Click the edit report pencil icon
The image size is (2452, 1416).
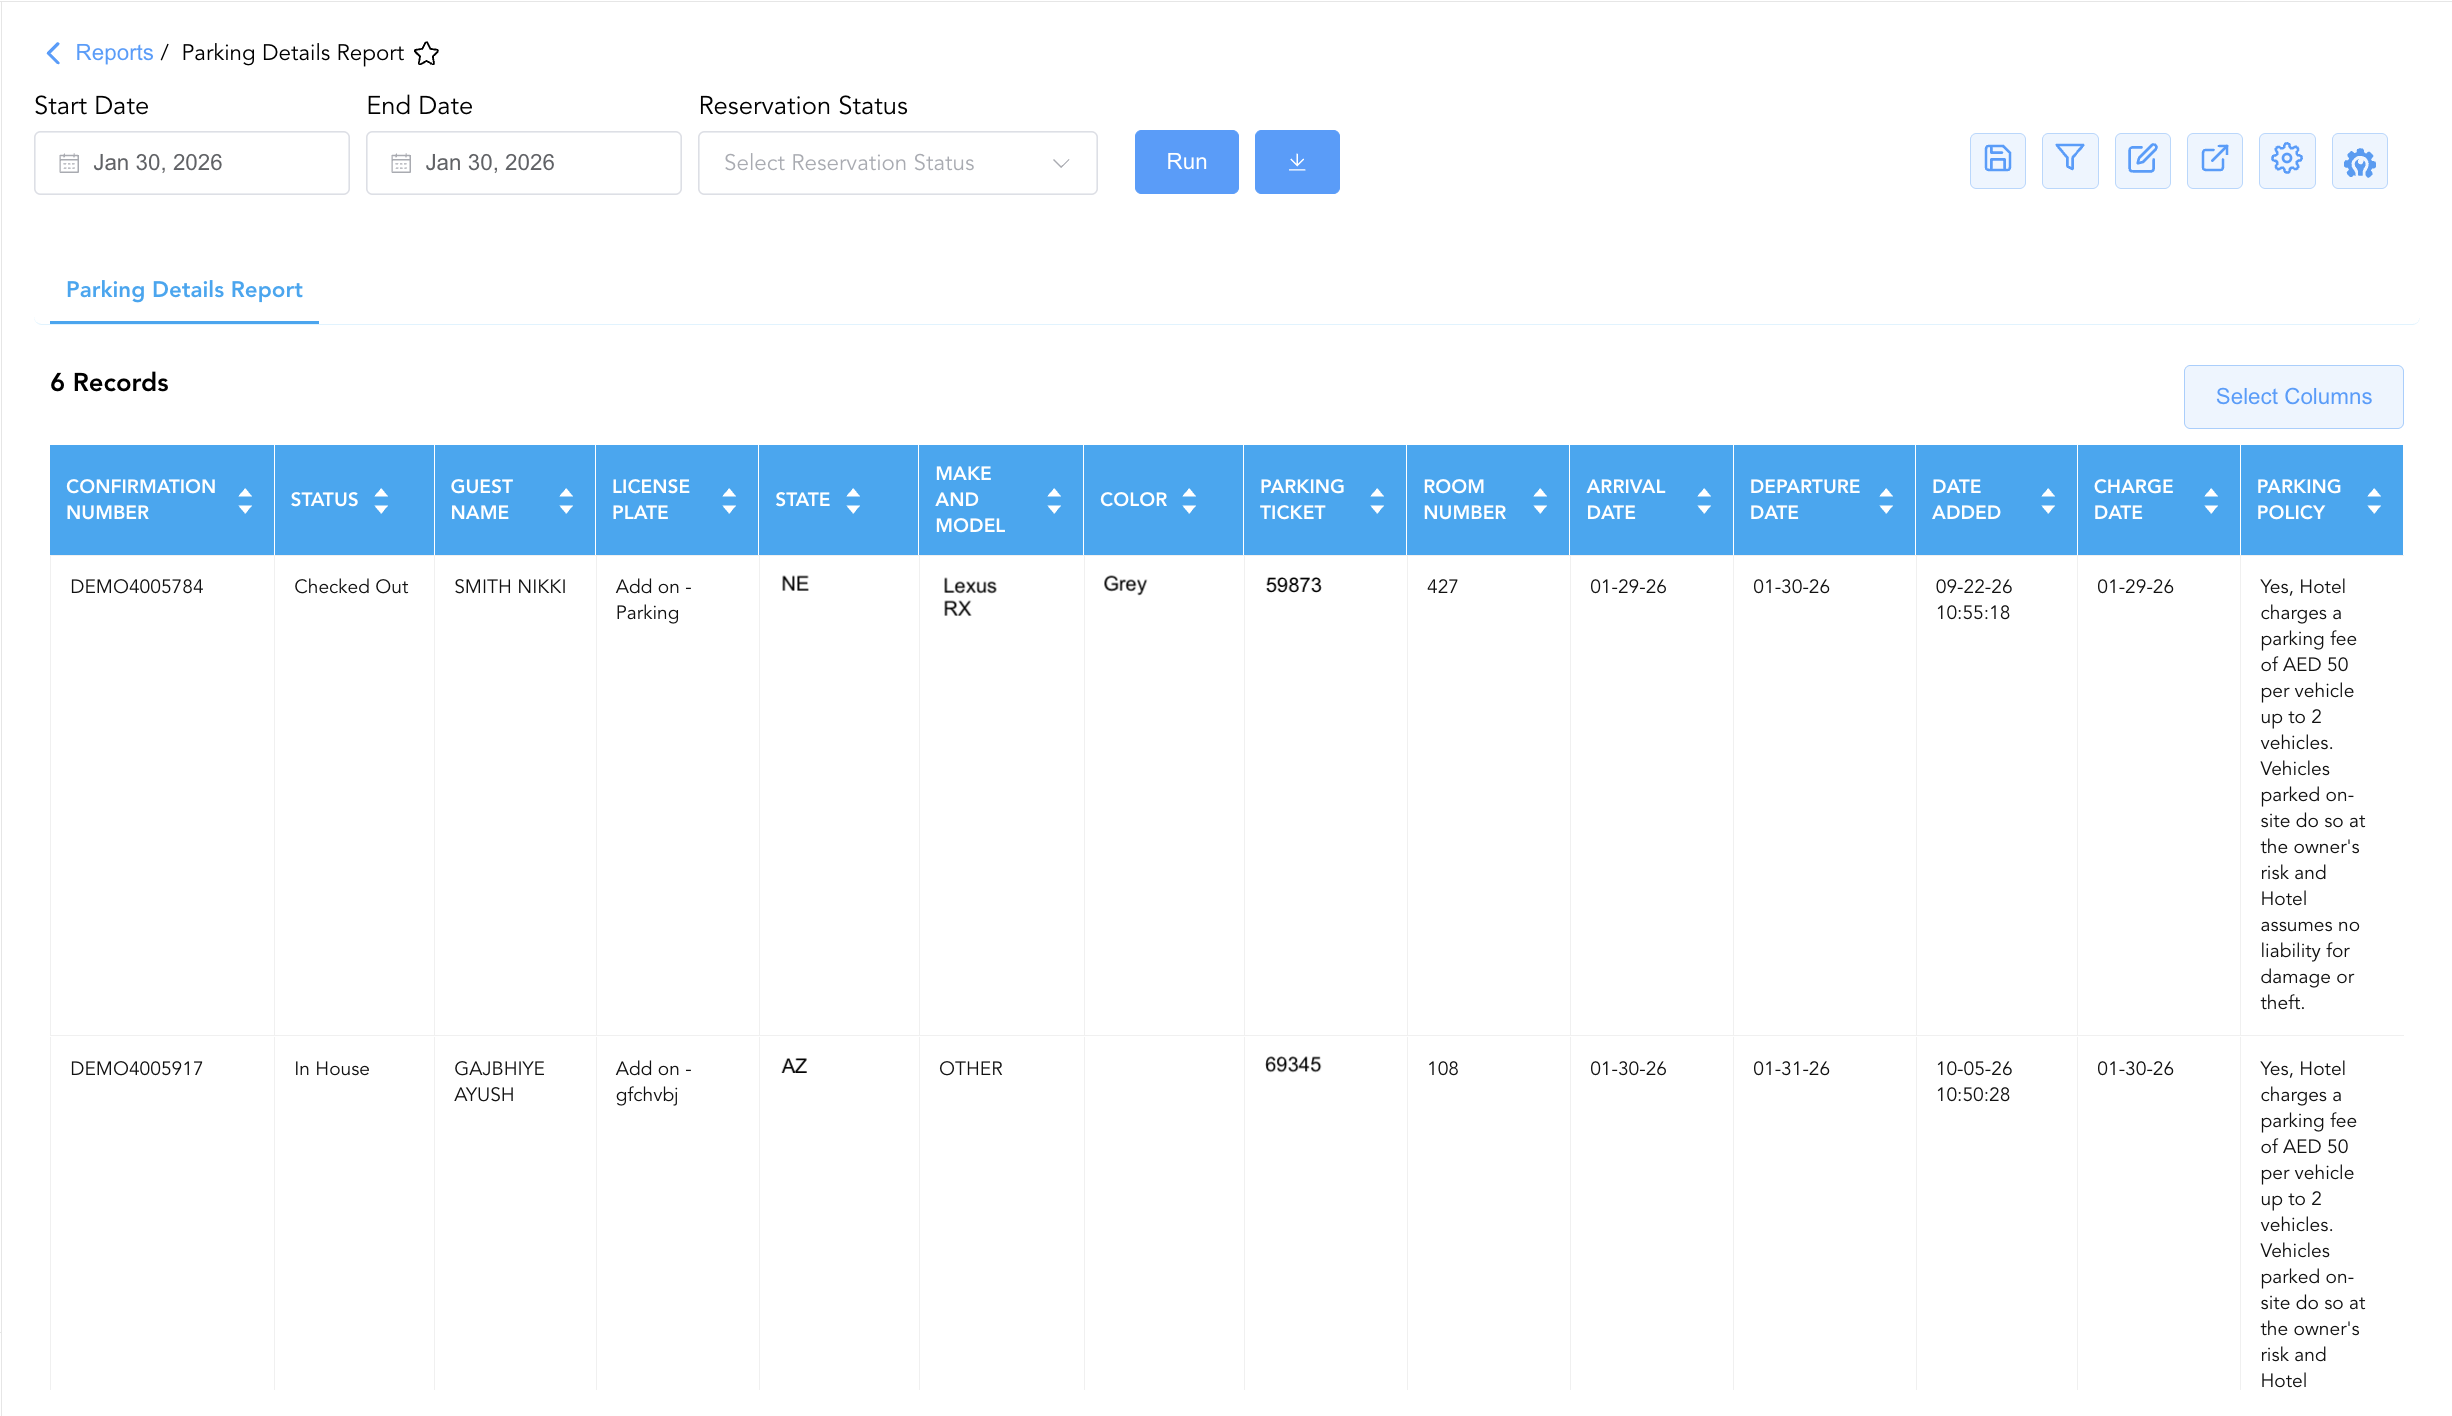[x=2142, y=160]
